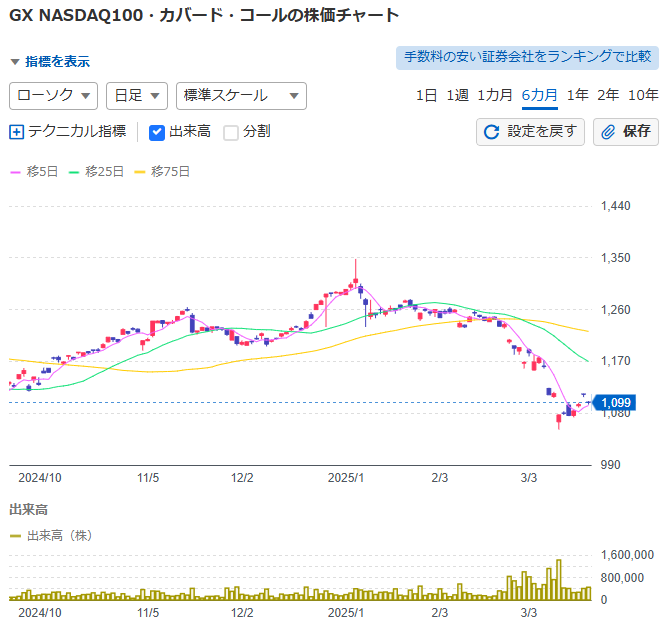Click the 1,600,000 volume axis label
661x626 pixels.
point(627,555)
